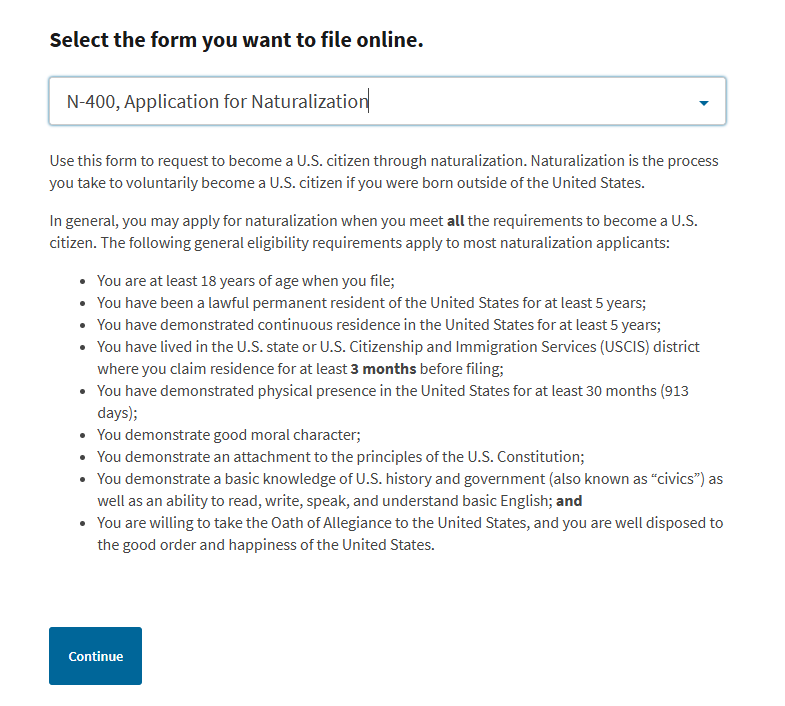
Task: Click the bolded 'and' after basic English
Action: coord(570,501)
